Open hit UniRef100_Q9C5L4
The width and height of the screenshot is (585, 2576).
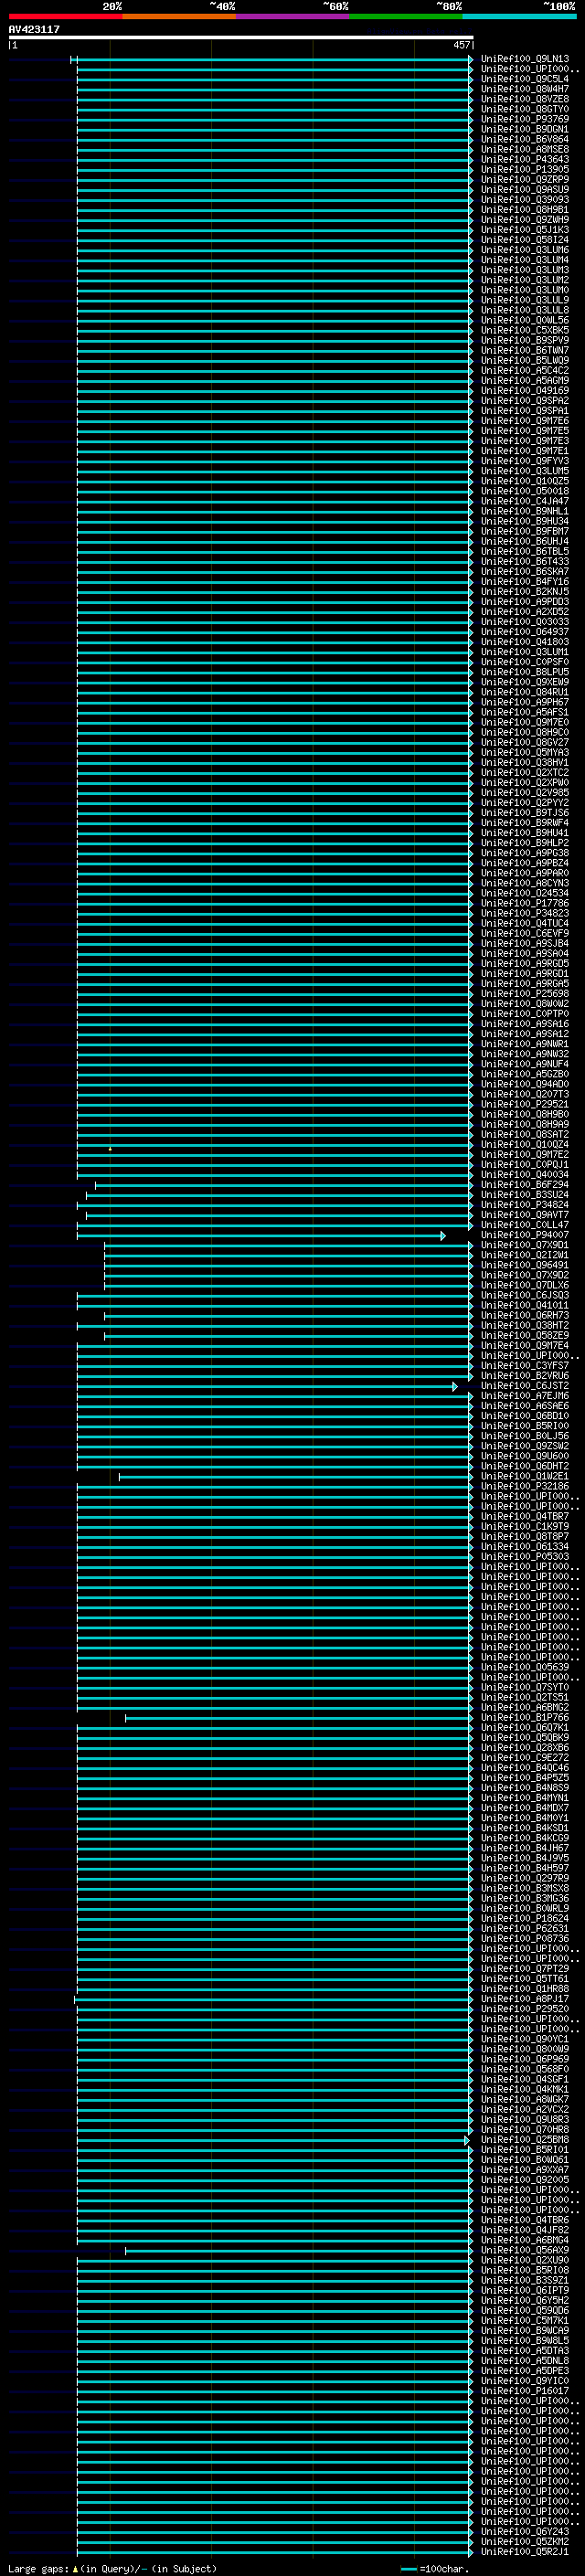[x=525, y=79]
